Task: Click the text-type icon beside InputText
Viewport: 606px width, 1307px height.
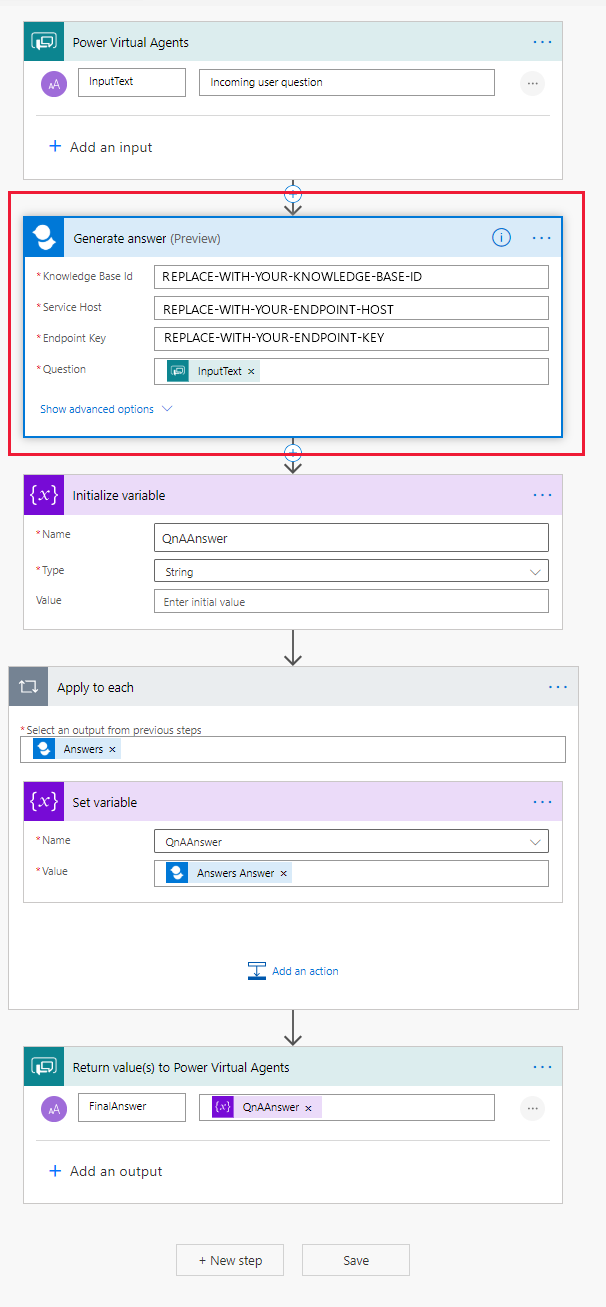Action: [x=53, y=84]
